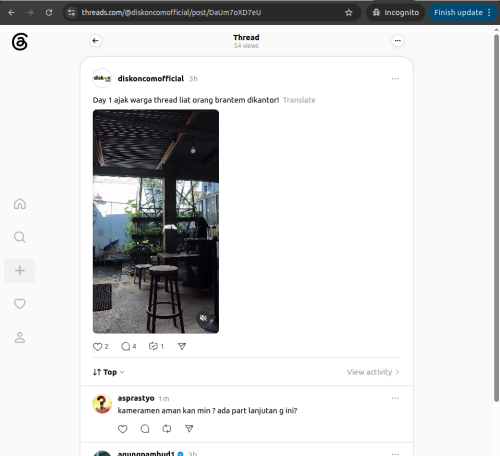Viewport: 500px width, 456px height.
Task: Unmute the video with speaker icon
Action: click(203, 318)
